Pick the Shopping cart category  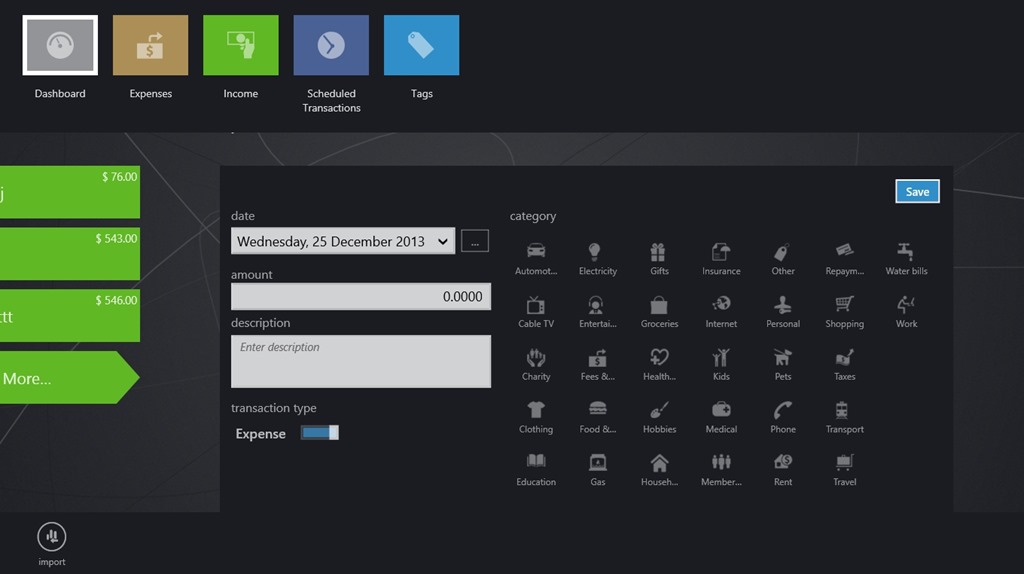845,306
